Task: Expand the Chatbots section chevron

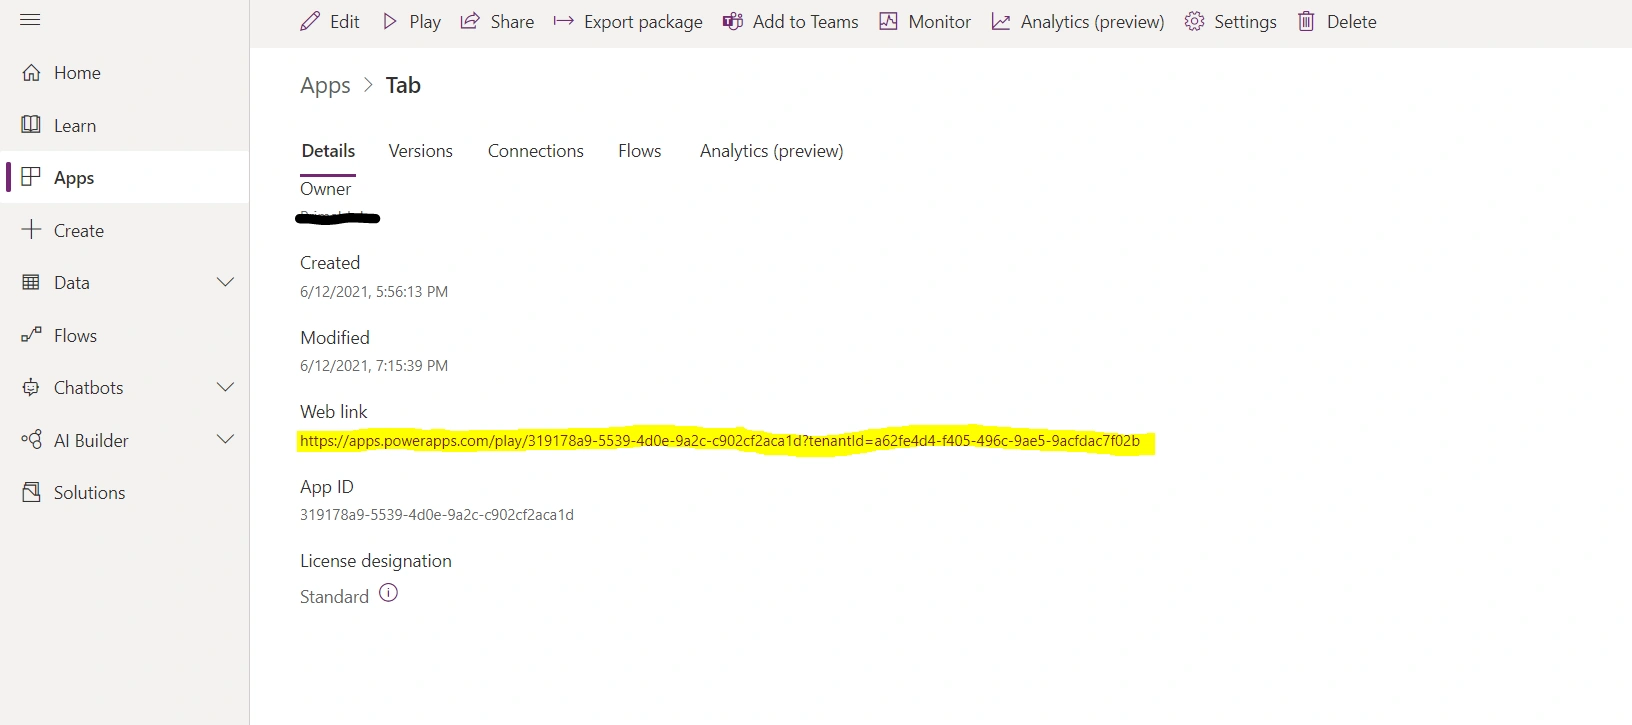Action: click(x=226, y=387)
